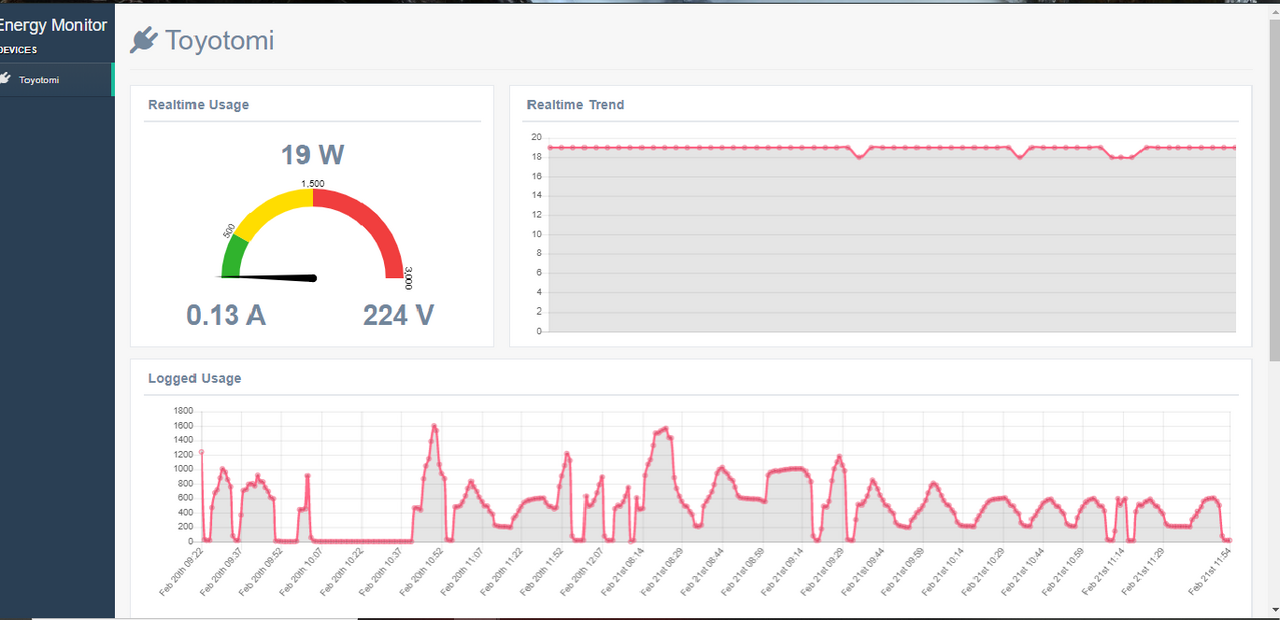
Task: Click the 500 gauge scale label
Action: pyautogui.click(x=229, y=231)
